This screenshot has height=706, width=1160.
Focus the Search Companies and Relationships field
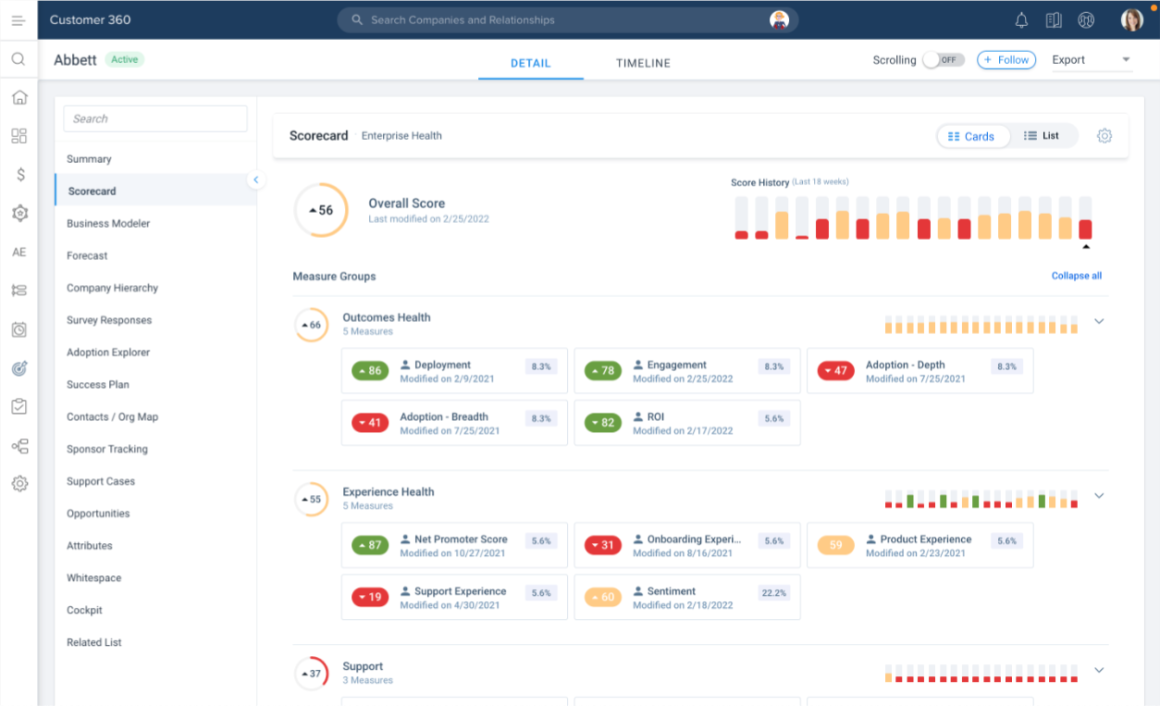coord(568,20)
